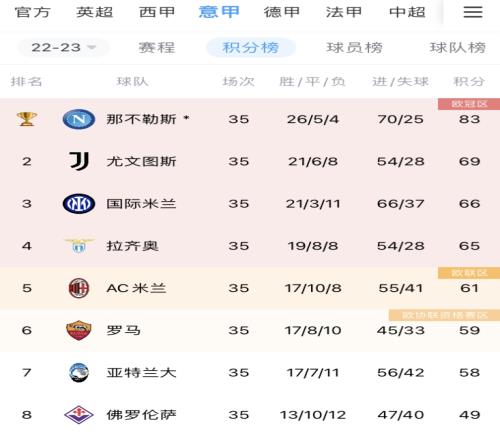Switch to the 西甲 league tab

pos(157,12)
